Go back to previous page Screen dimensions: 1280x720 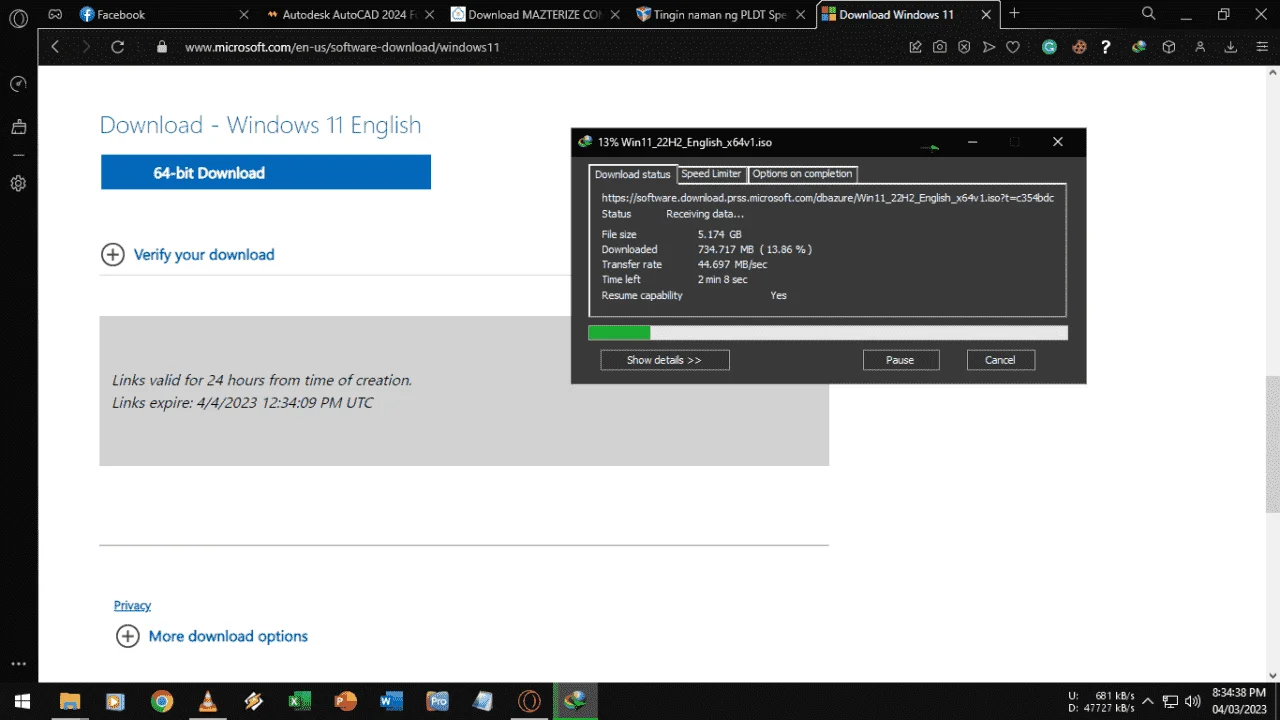(x=55, y=47)
